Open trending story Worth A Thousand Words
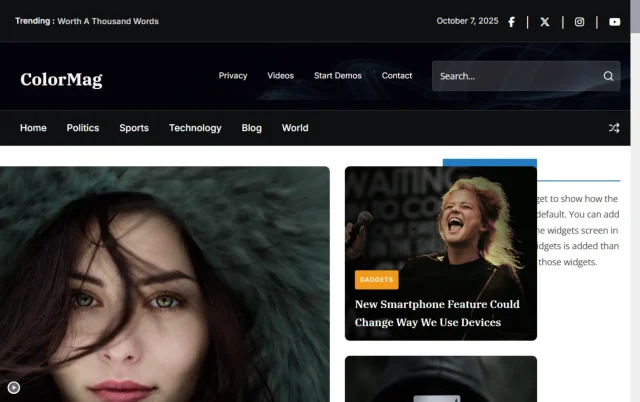 pyautogui.click(x=108, y=21)
